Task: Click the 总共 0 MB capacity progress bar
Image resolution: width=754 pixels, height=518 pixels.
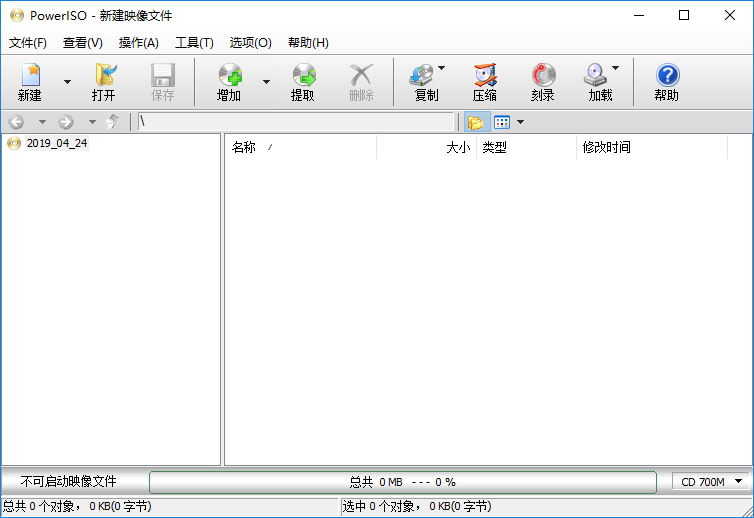Action: [x=402, y=482]
